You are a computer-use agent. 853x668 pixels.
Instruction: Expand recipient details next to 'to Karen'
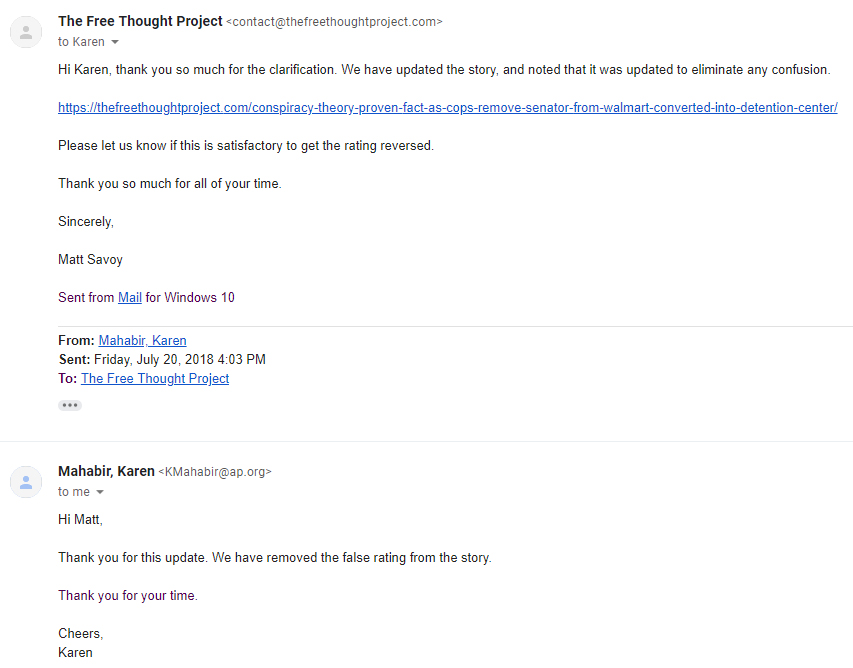tap(115, 42)
